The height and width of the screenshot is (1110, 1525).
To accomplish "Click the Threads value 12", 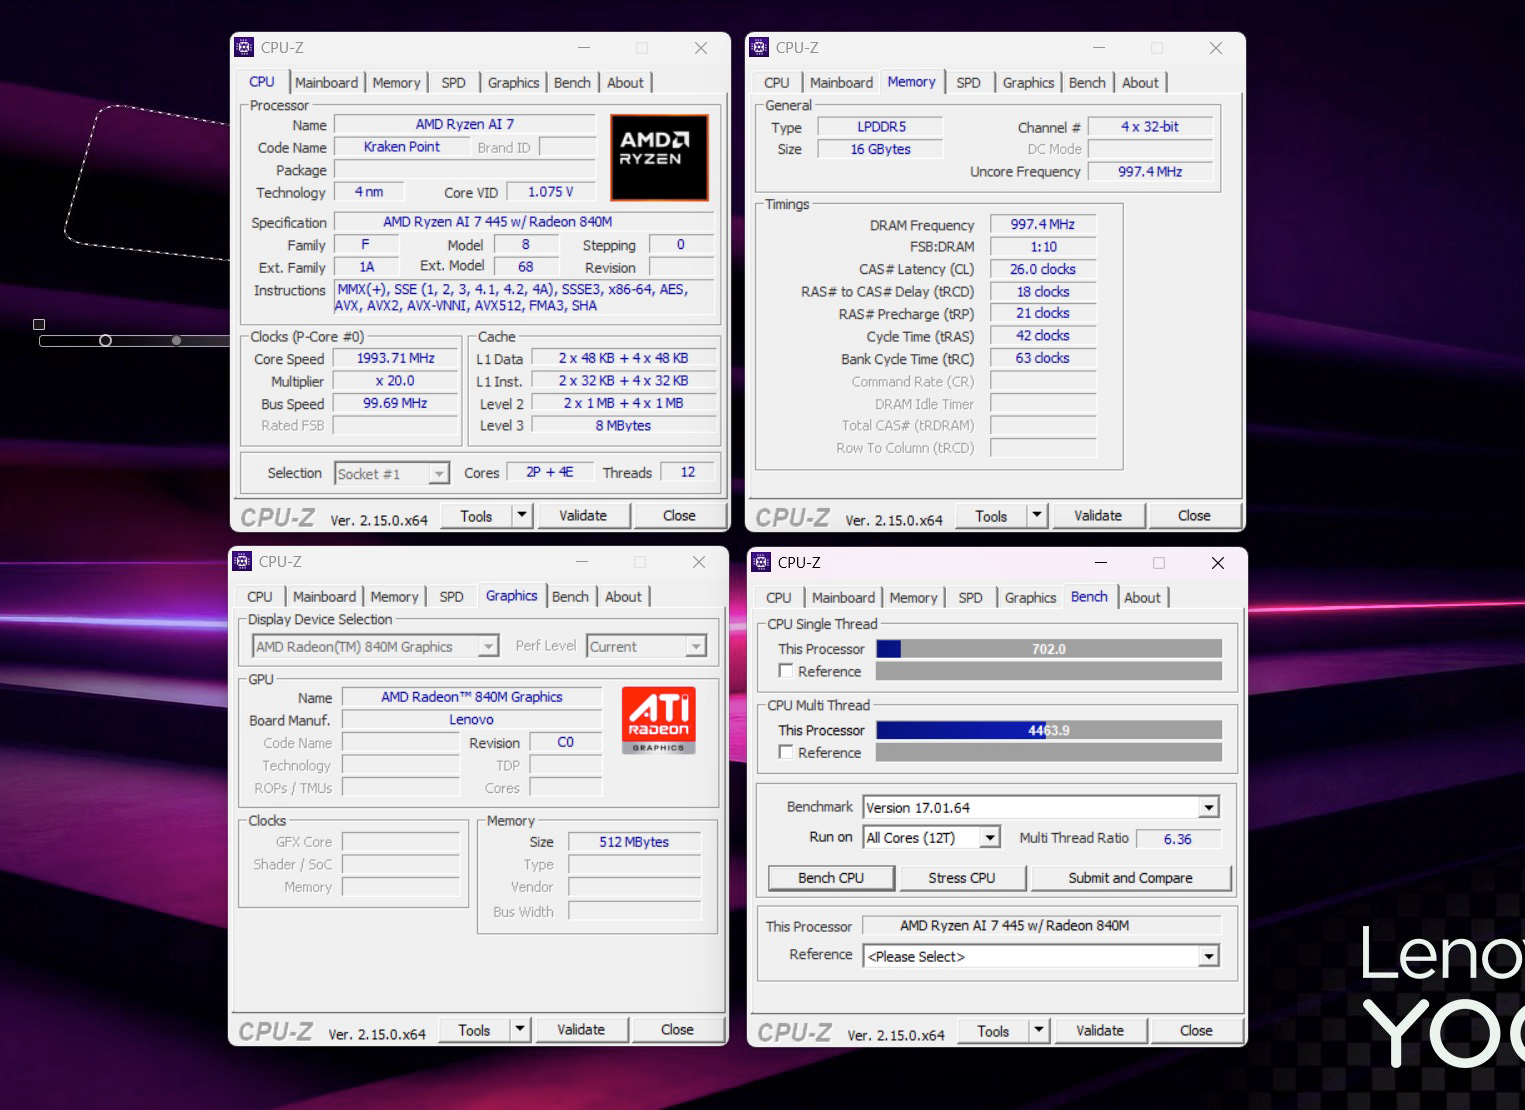I will pos(688,472).
